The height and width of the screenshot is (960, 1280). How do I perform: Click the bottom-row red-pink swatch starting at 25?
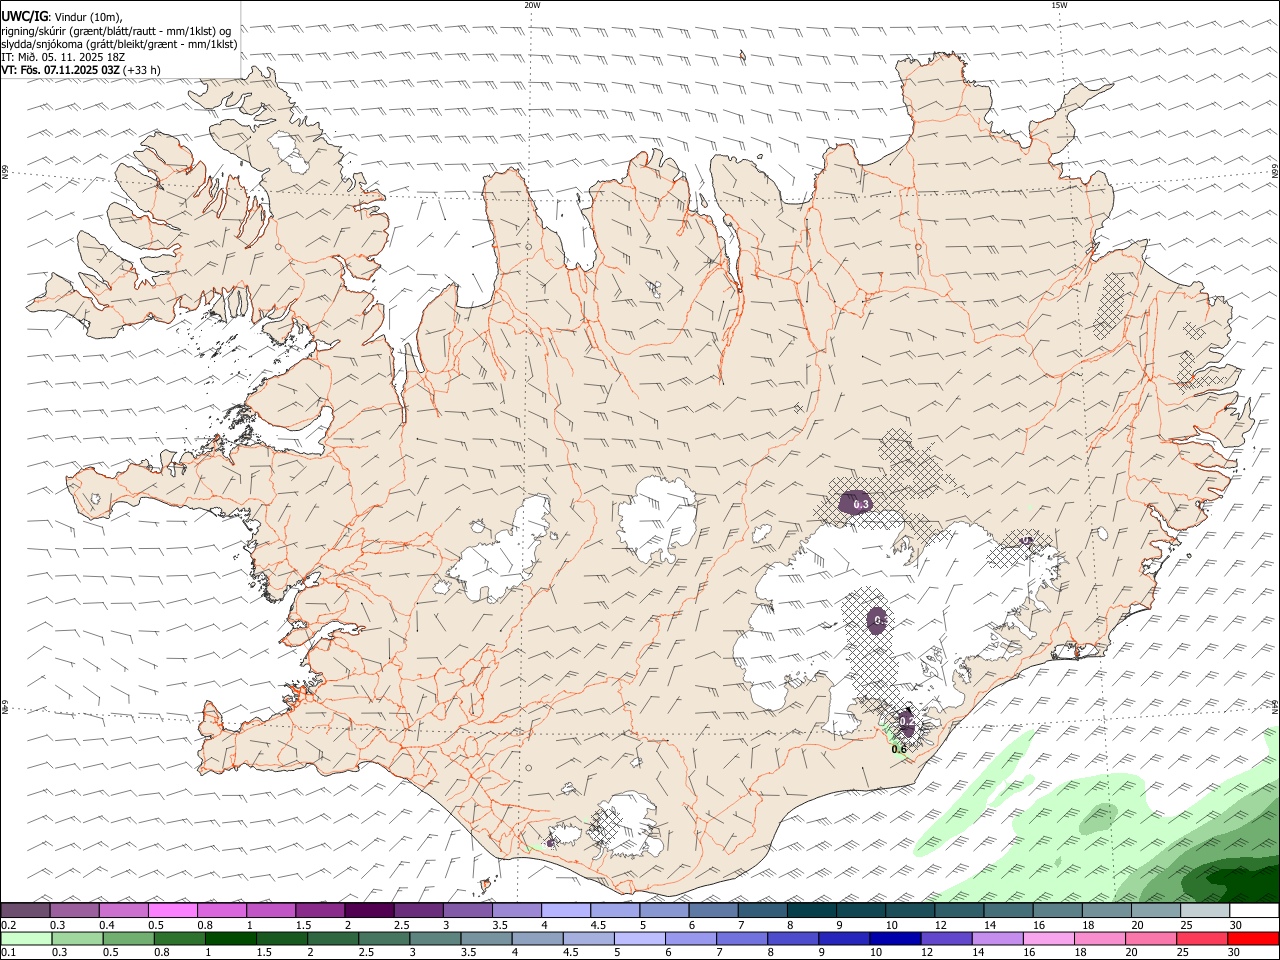[x=1202, y=938]
